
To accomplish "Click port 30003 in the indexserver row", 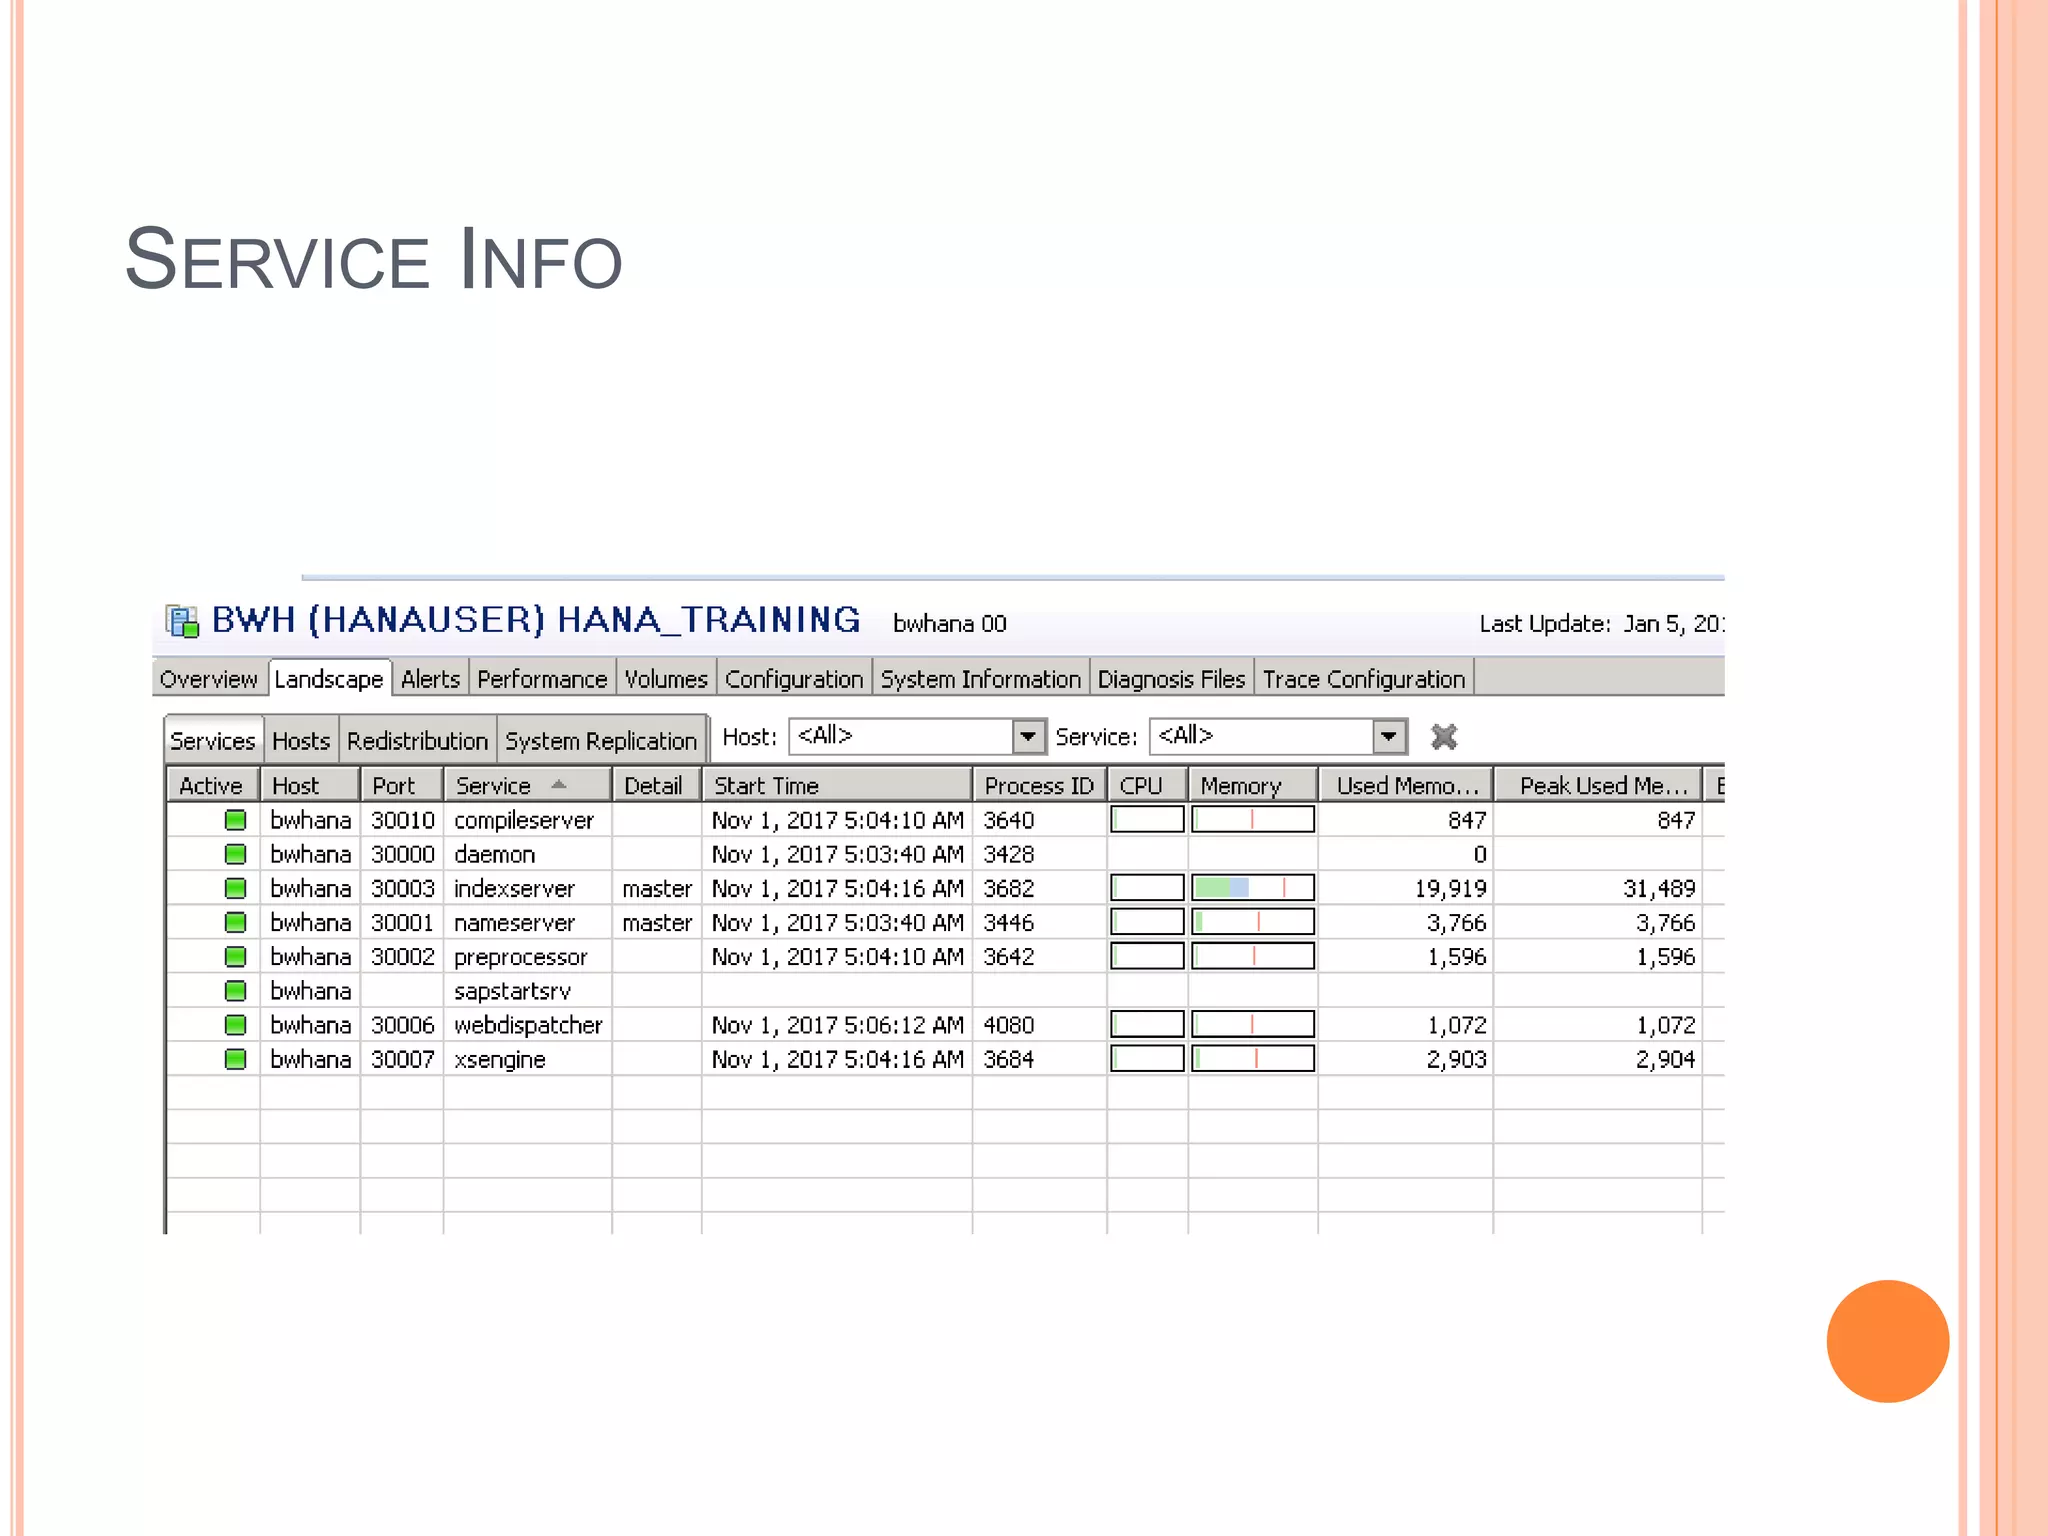I will [x=403, y=889].
